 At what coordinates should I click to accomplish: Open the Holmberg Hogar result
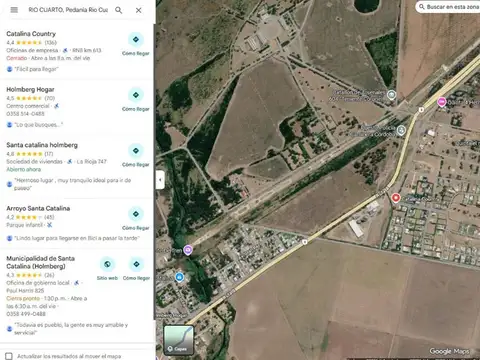pos(30,89)
